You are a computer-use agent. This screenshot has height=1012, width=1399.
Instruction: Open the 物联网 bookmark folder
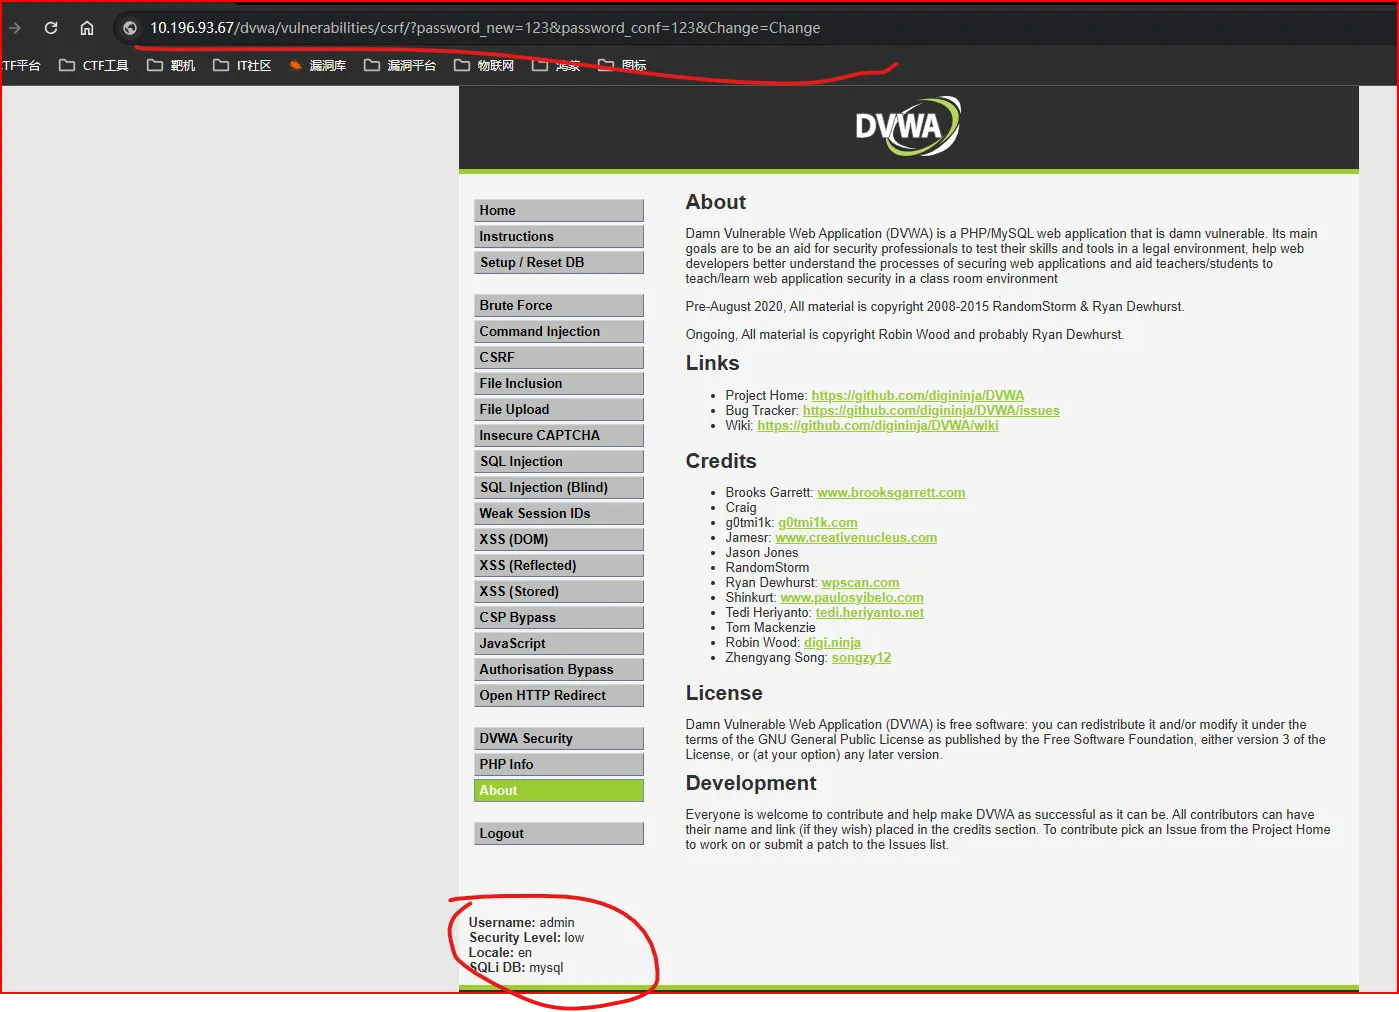(484, 65)
